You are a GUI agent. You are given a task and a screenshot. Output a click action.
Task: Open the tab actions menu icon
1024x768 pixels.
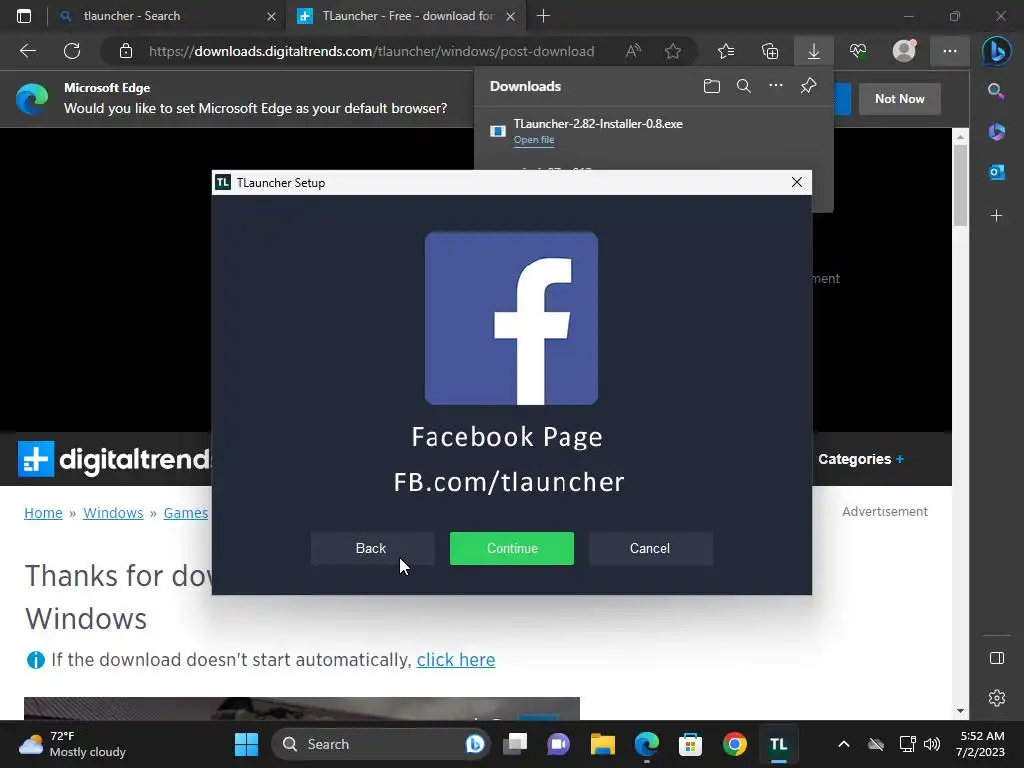click(24, 16)
